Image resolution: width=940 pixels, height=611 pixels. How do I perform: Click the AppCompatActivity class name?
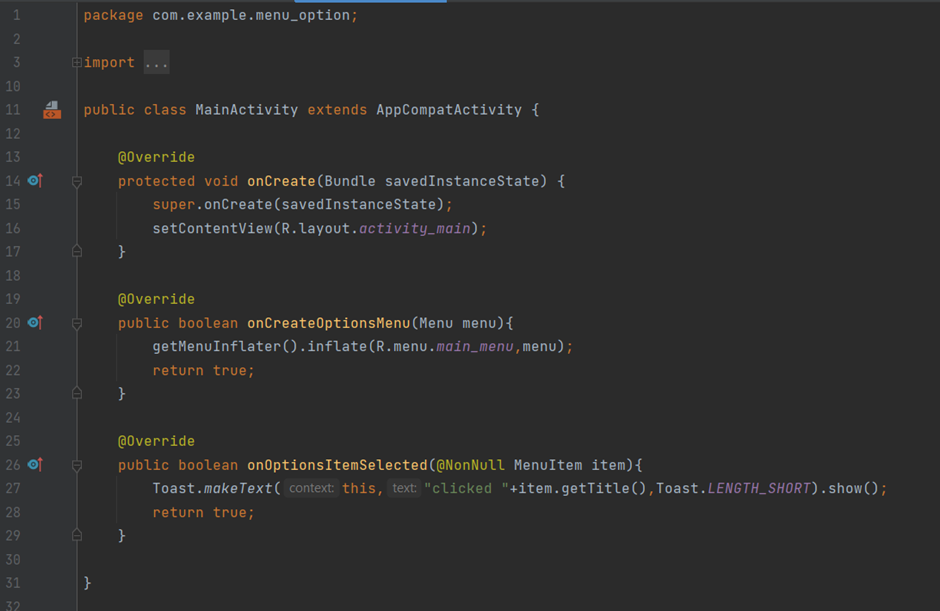448,110
